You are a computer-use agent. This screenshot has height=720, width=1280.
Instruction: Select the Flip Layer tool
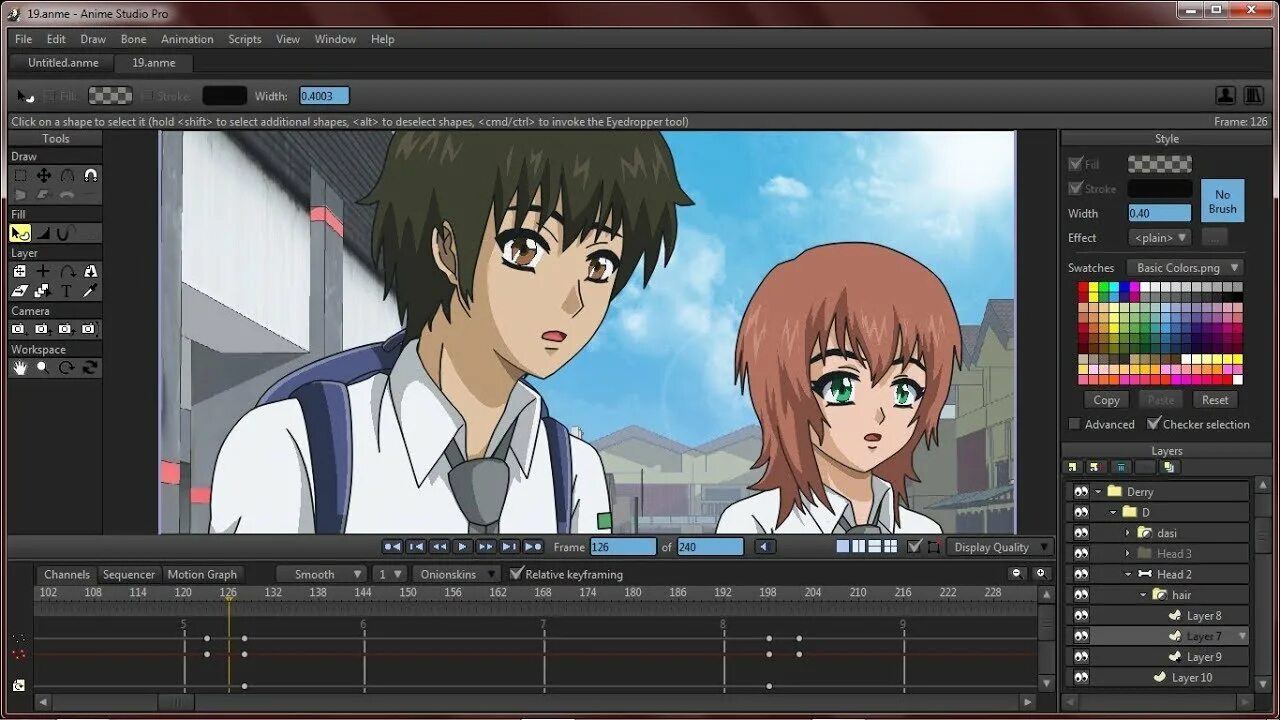click(x=90, y=271)
